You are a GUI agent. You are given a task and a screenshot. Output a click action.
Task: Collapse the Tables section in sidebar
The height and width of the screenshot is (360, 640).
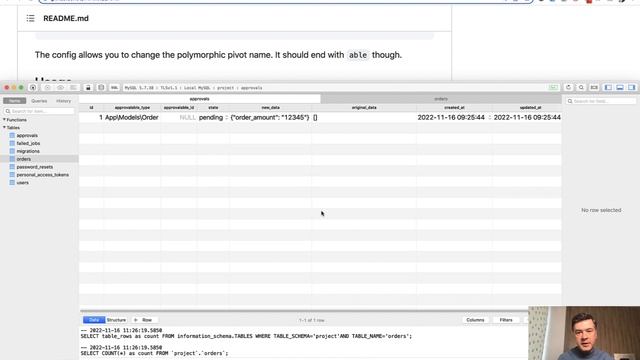tap(4, 128)
